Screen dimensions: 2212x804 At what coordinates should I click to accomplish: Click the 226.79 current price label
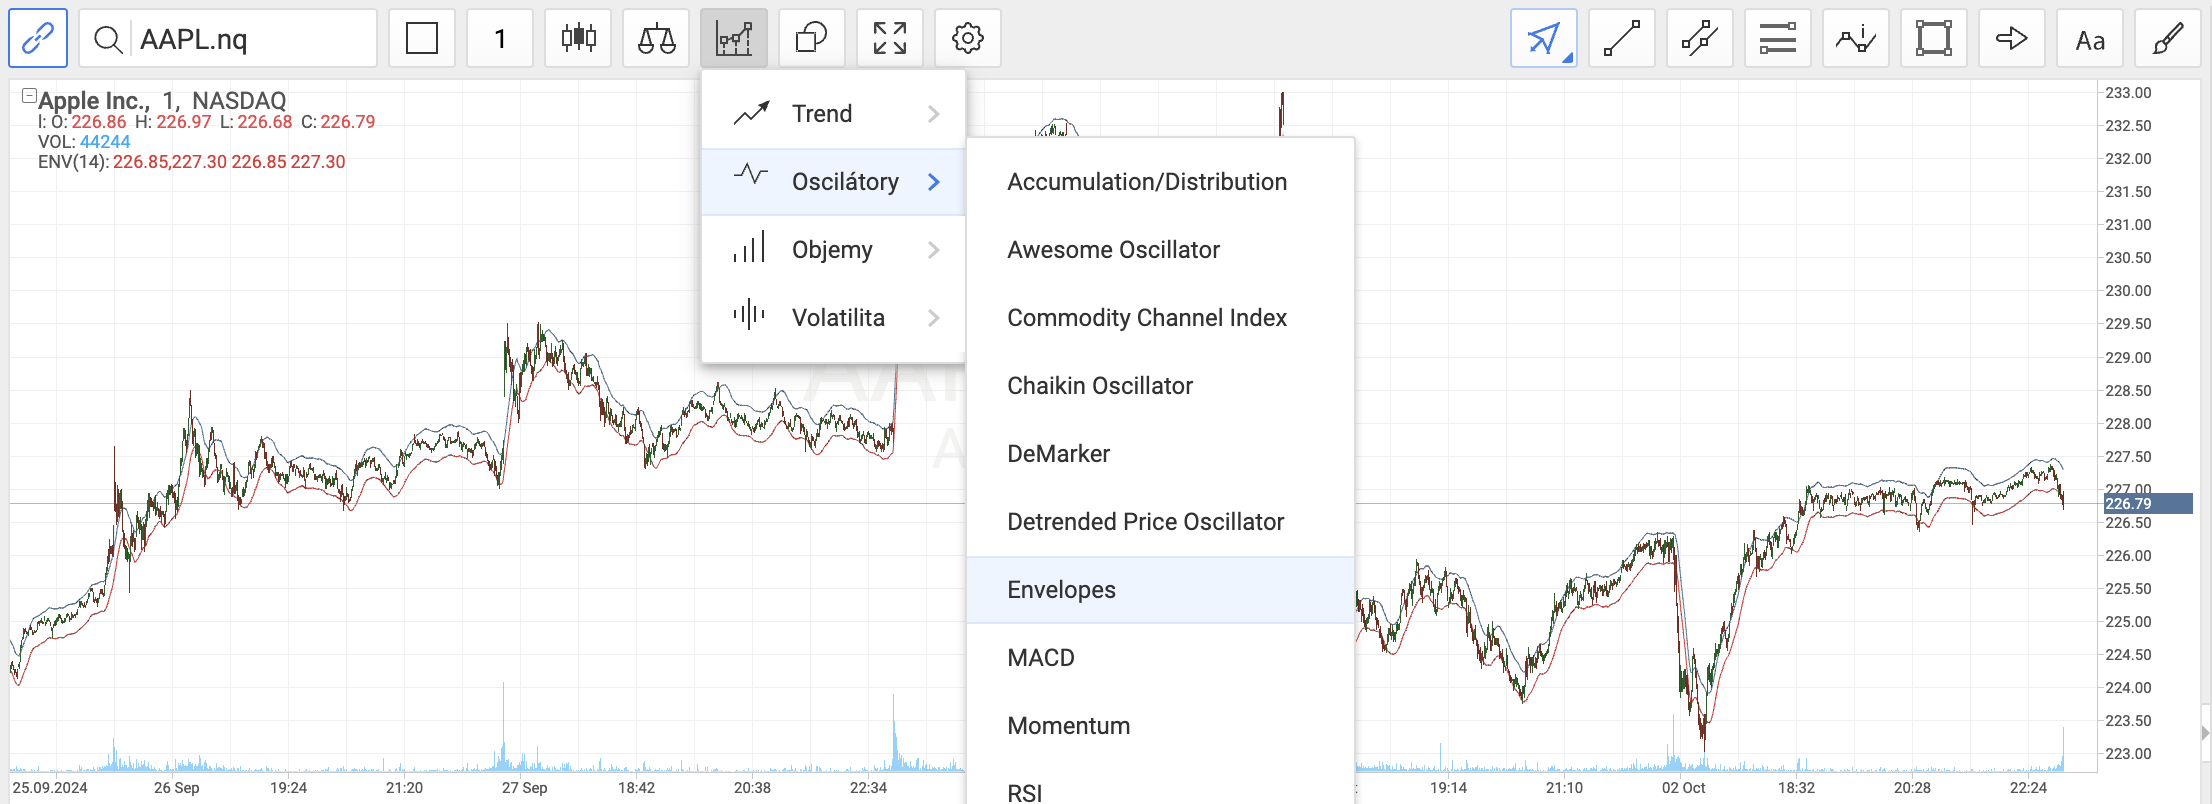[2148, 504]
